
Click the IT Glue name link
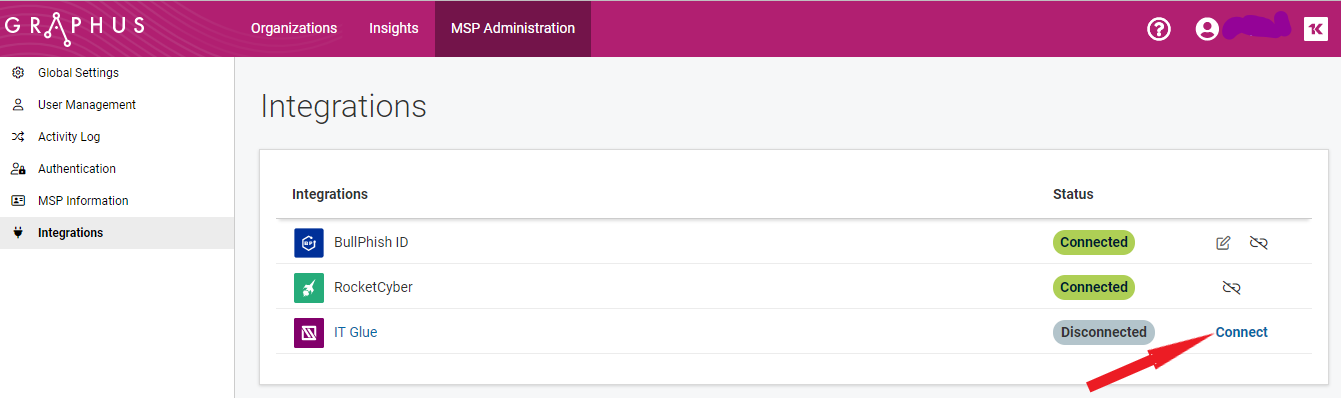(x=356, y=332)
